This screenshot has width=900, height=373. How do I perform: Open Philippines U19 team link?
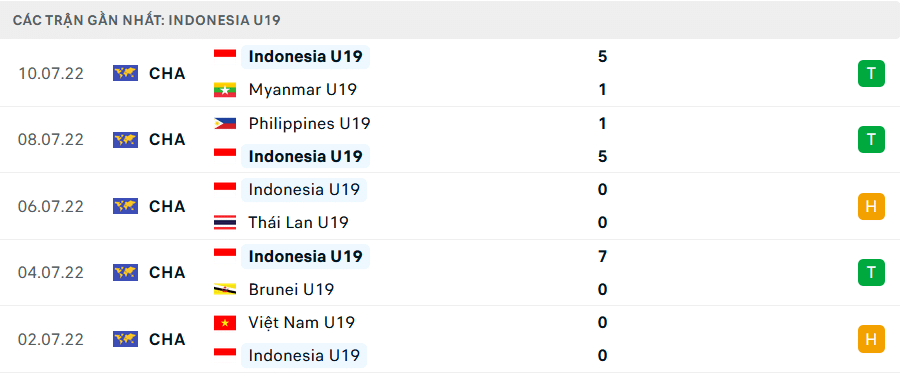[309, 123]
